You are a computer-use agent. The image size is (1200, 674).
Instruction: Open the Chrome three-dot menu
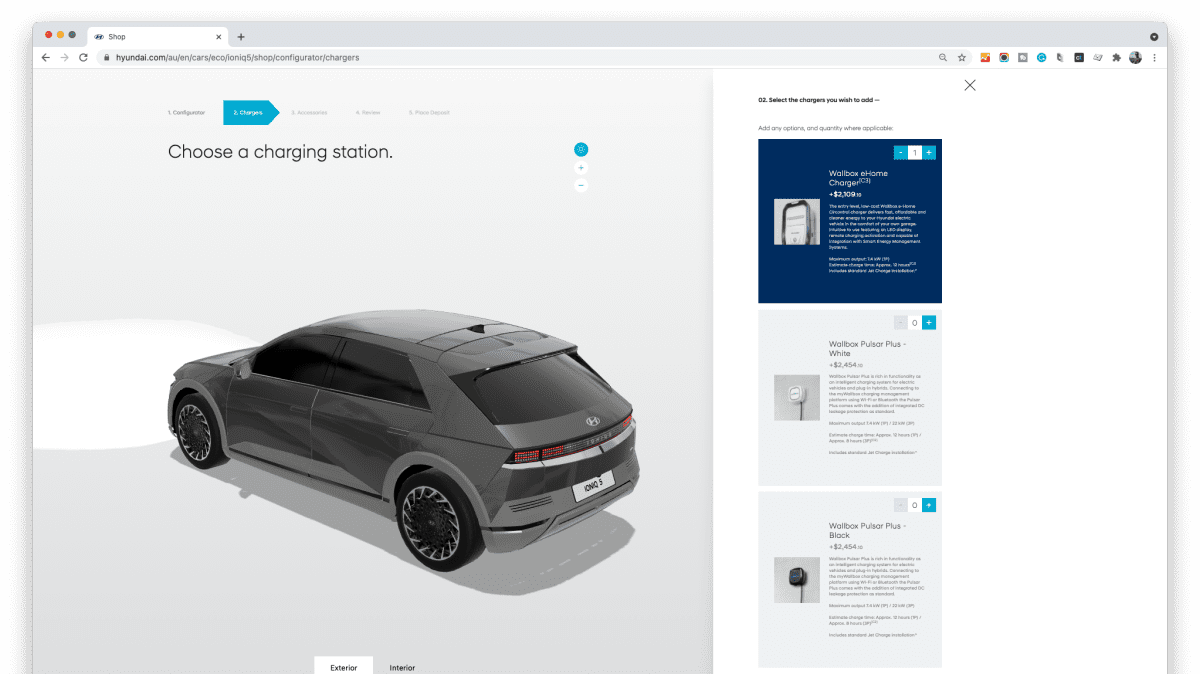1154,57
